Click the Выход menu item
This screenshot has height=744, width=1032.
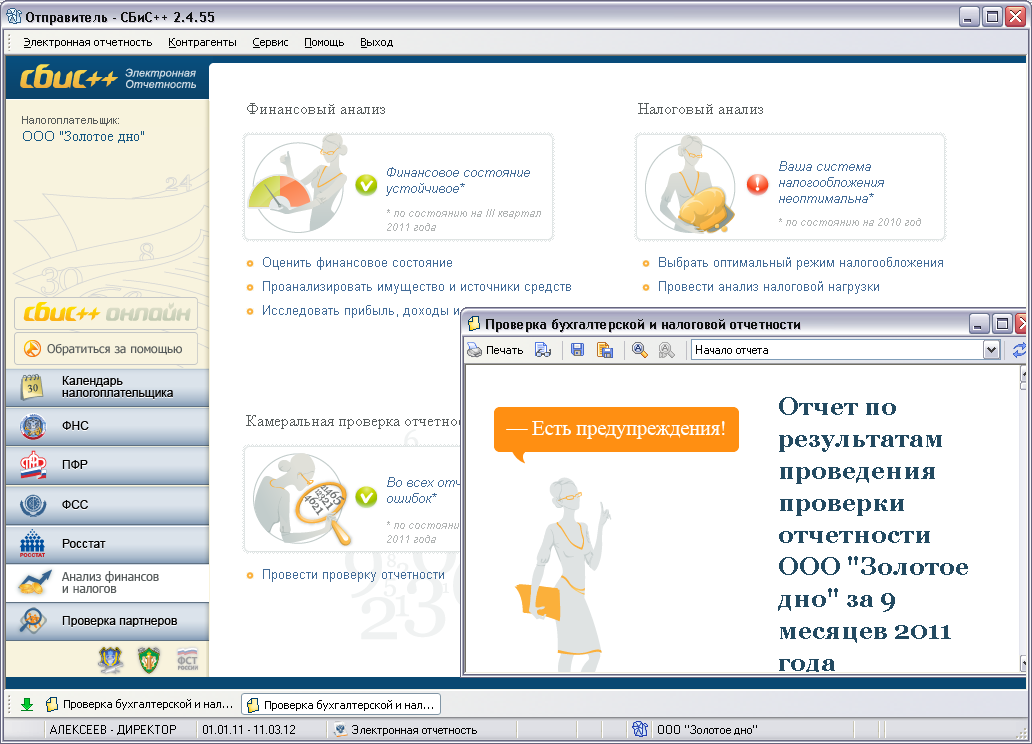(376, 42)
